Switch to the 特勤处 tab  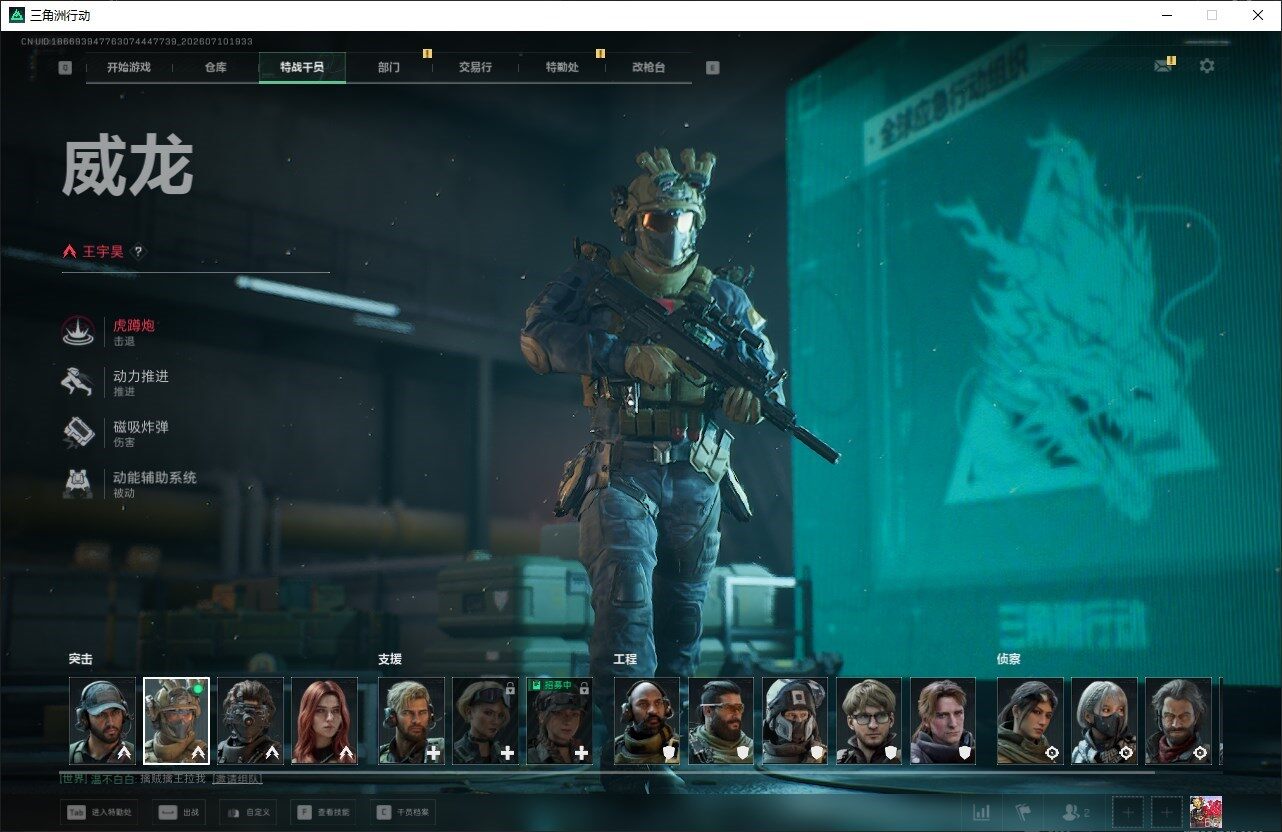pos(562,67)
